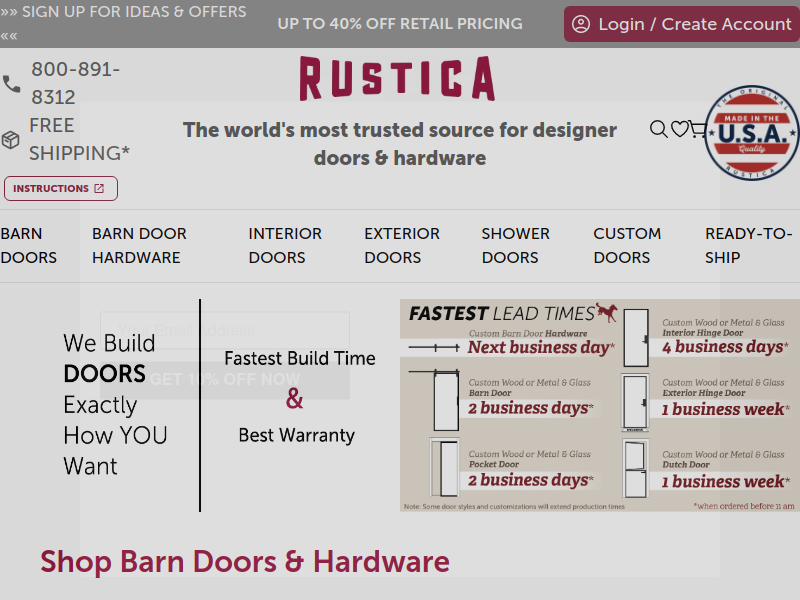
Task: Open the Instructions link button
Action: pos(61,188)
